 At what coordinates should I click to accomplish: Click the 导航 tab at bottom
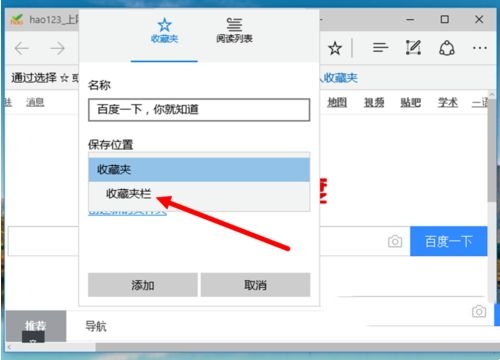[x=96, y=326]
